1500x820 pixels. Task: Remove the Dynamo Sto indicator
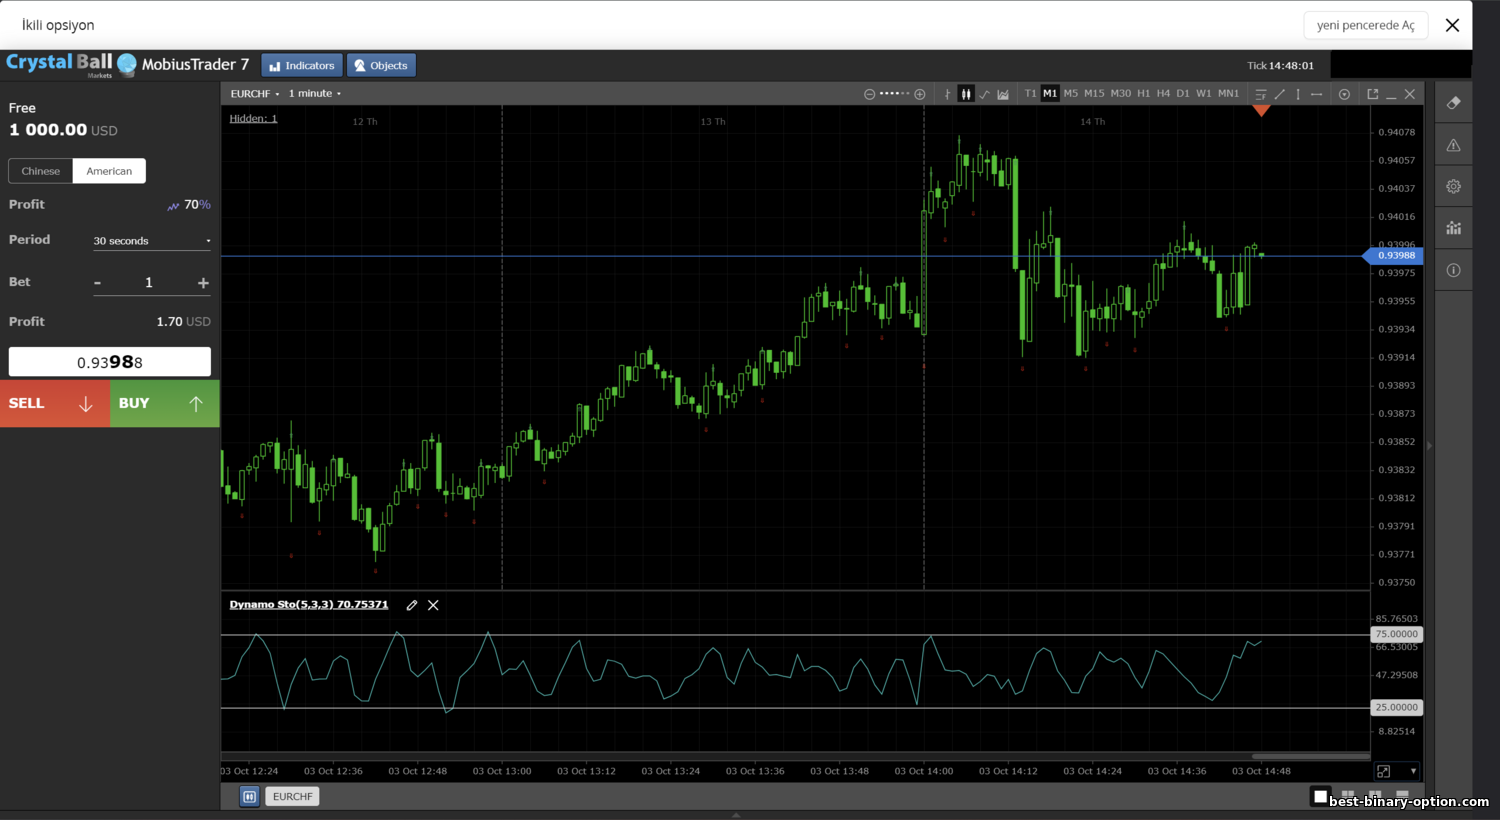(433, 605)
